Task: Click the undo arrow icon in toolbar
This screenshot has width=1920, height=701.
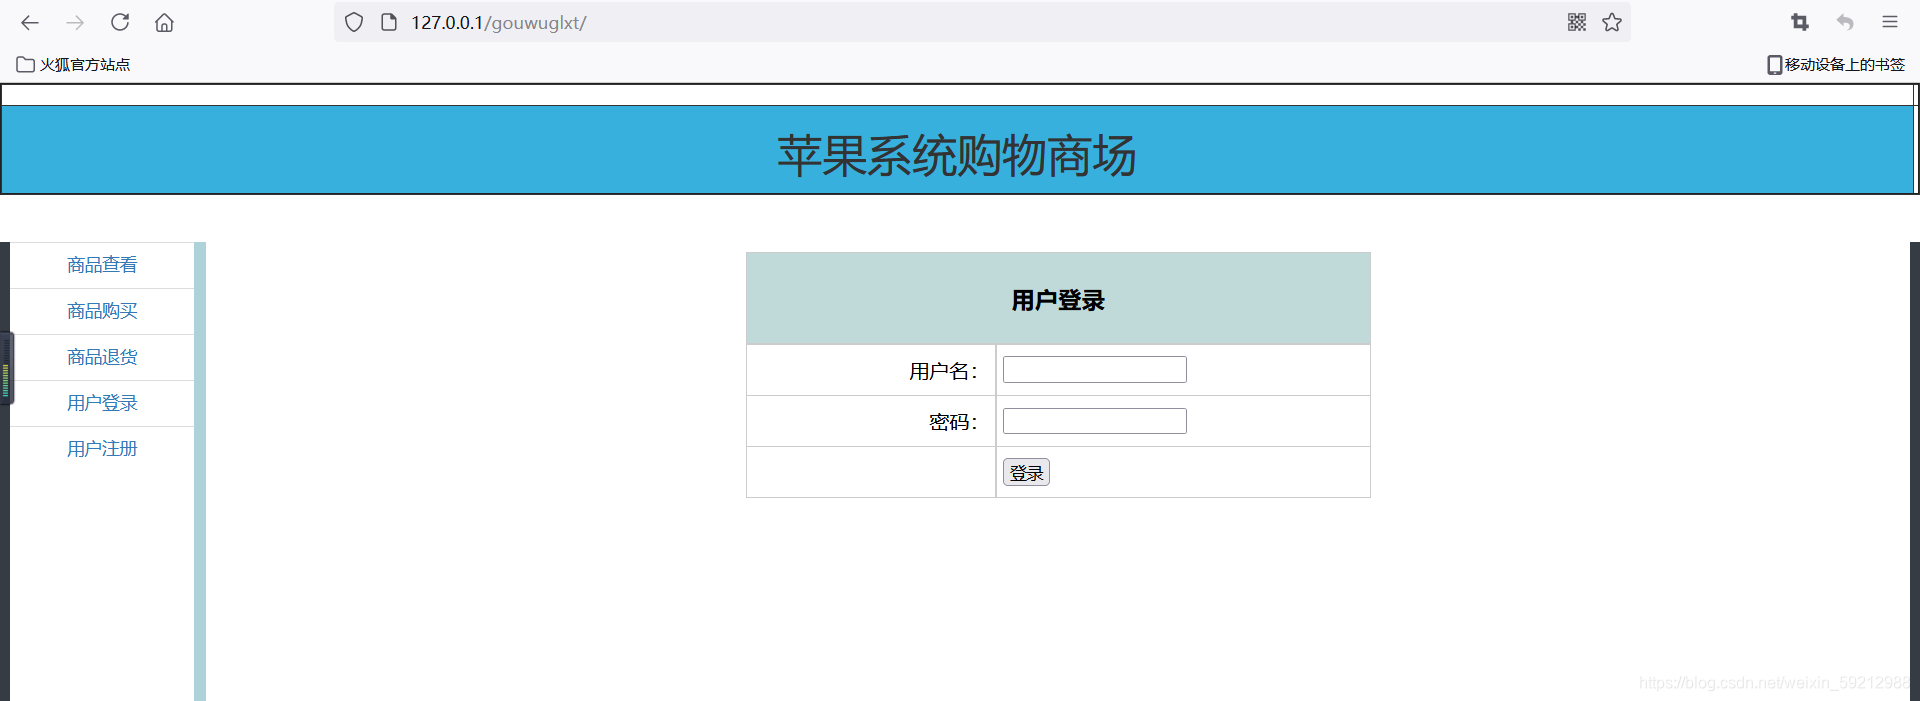Action: tap(1845, 22)
